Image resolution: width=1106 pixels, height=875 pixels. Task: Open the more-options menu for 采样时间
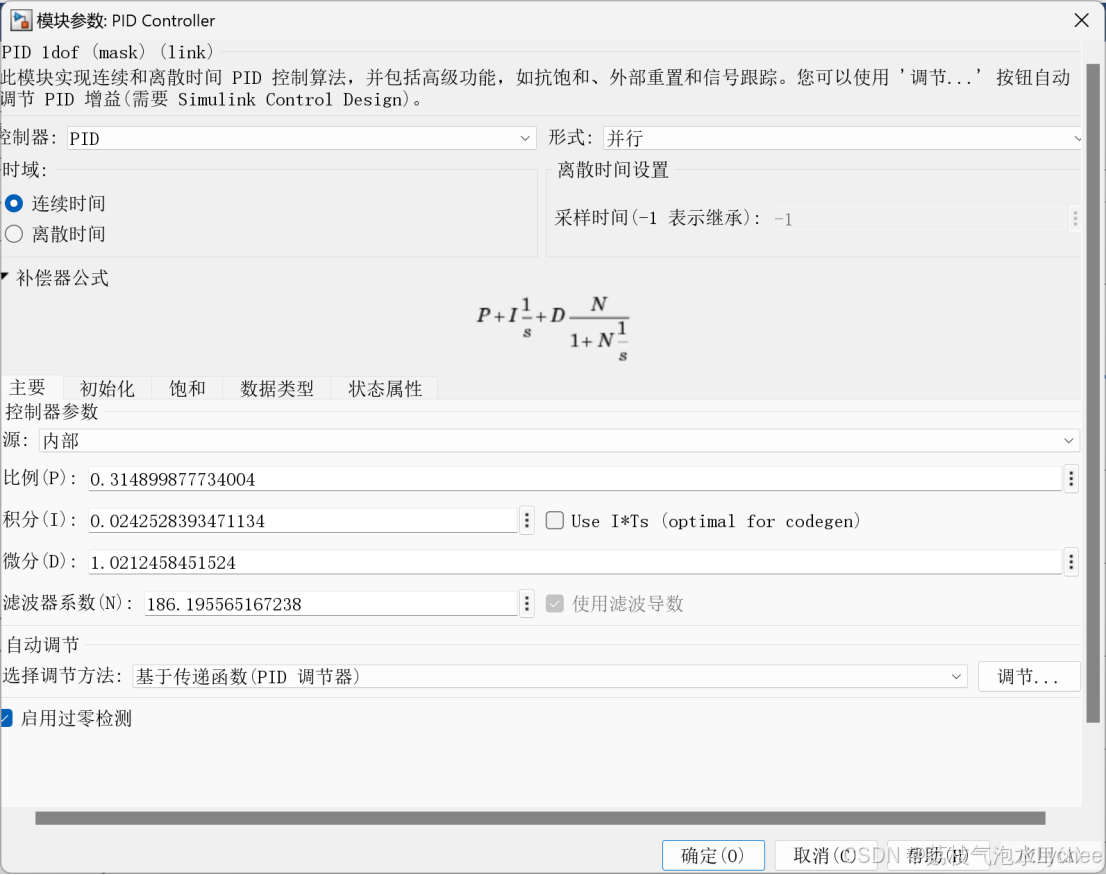[x=1074, y=219]
